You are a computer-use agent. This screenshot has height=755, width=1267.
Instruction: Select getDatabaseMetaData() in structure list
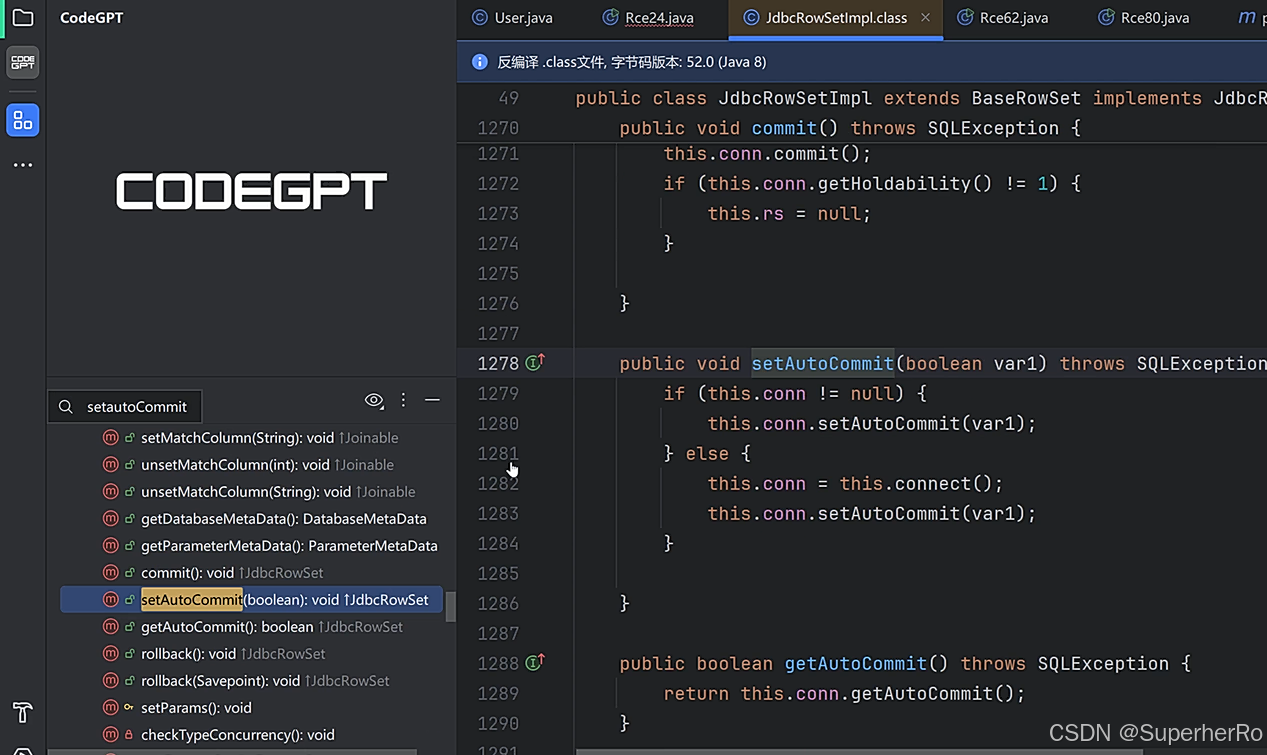pyautogui.click(x=250, y=519)
